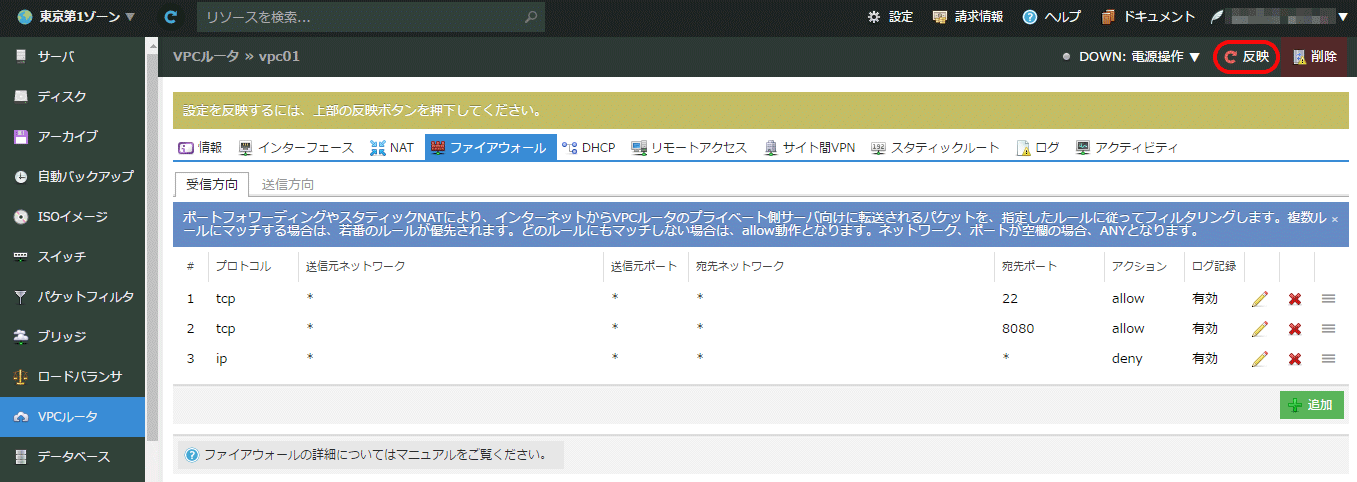This screenshot has width=1357, height=482.
Task: Click the VPCルータ breadcrumb link
Action: (206, 57)
